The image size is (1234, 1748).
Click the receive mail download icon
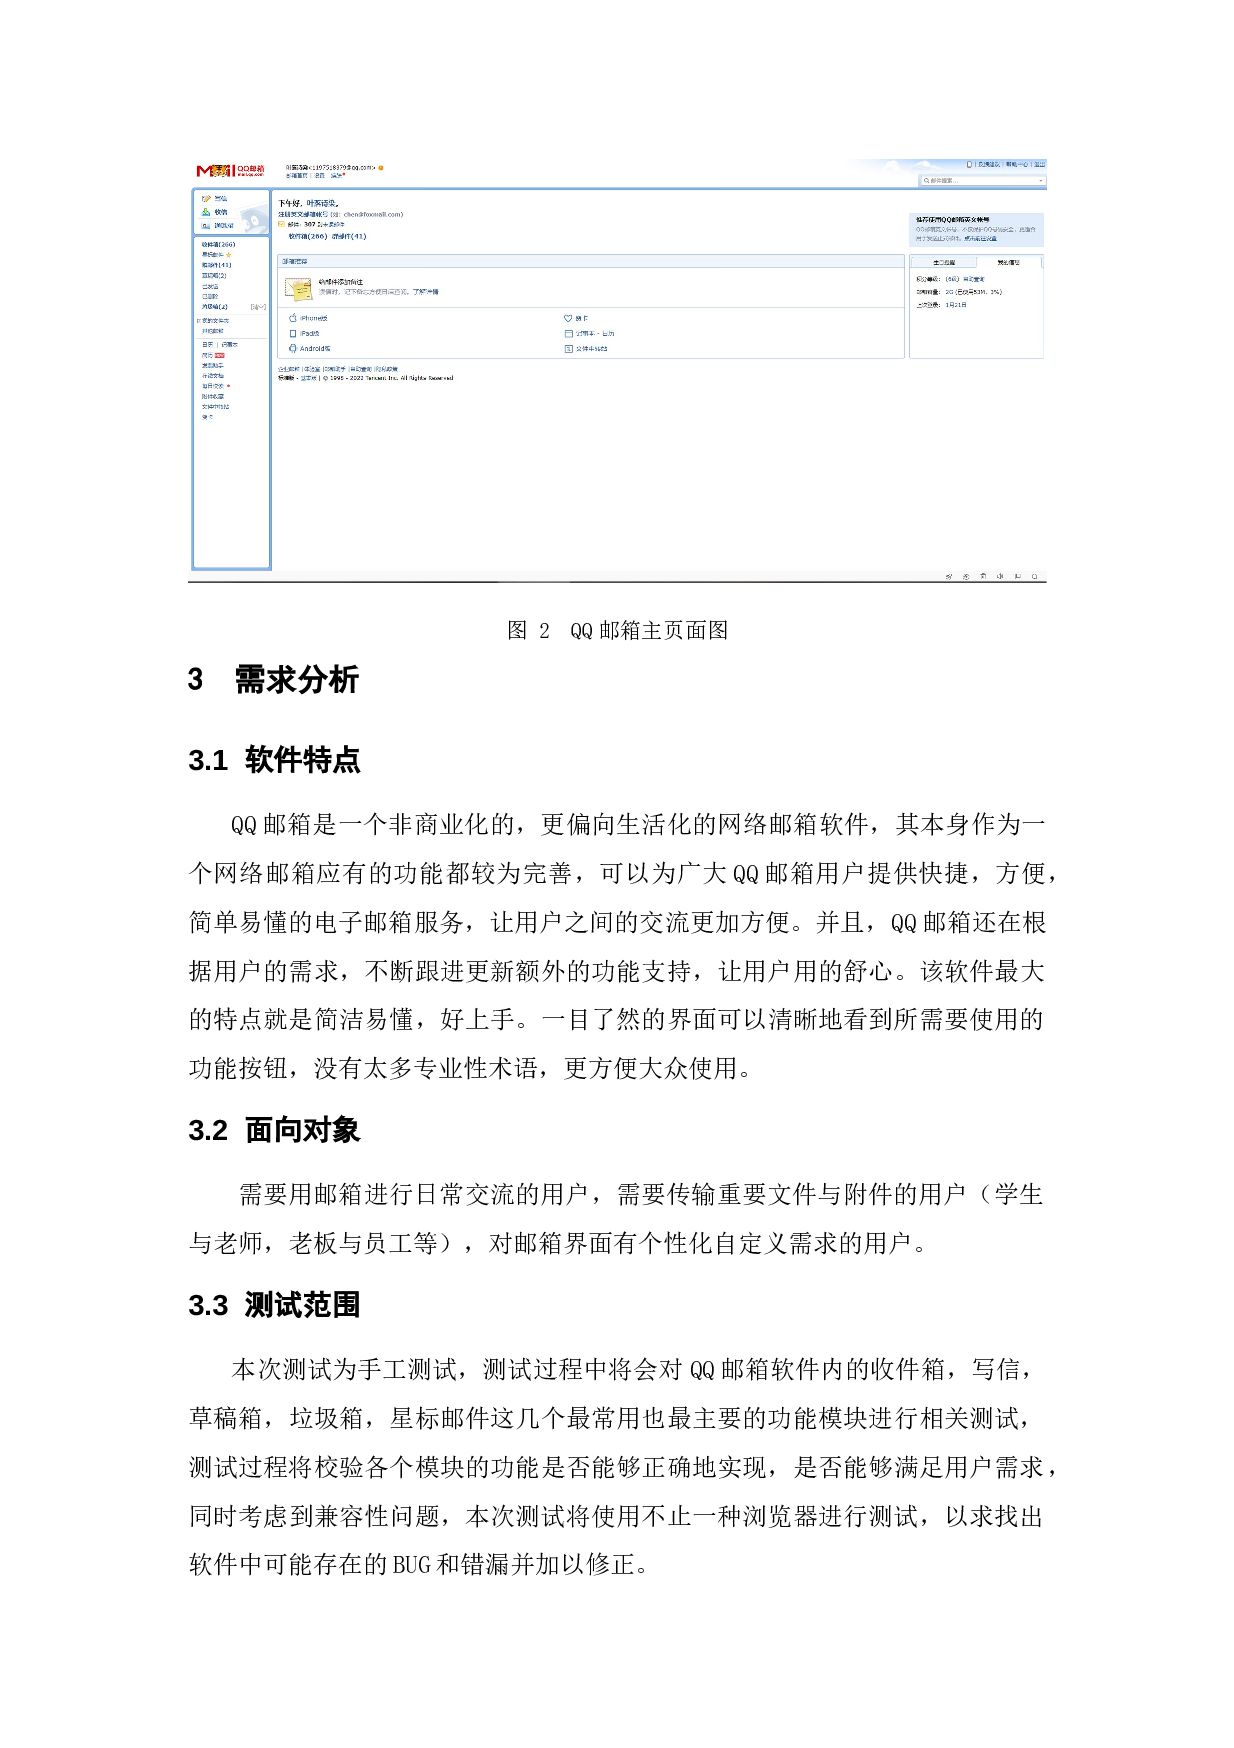tap(206, 212)
